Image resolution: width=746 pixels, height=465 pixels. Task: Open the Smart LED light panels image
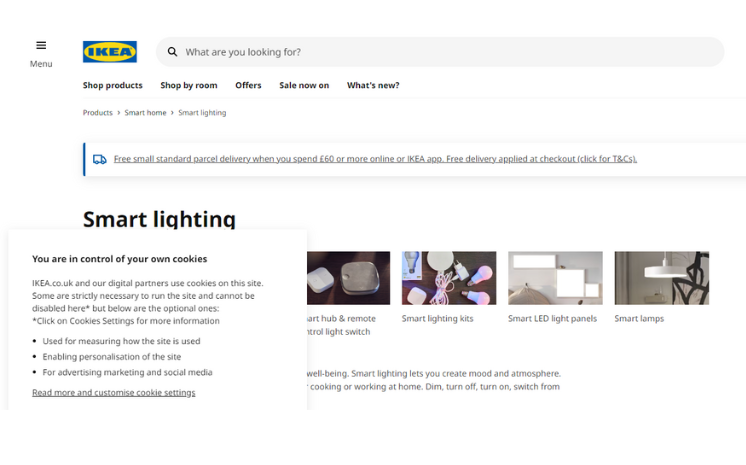(x=555, y=278)
